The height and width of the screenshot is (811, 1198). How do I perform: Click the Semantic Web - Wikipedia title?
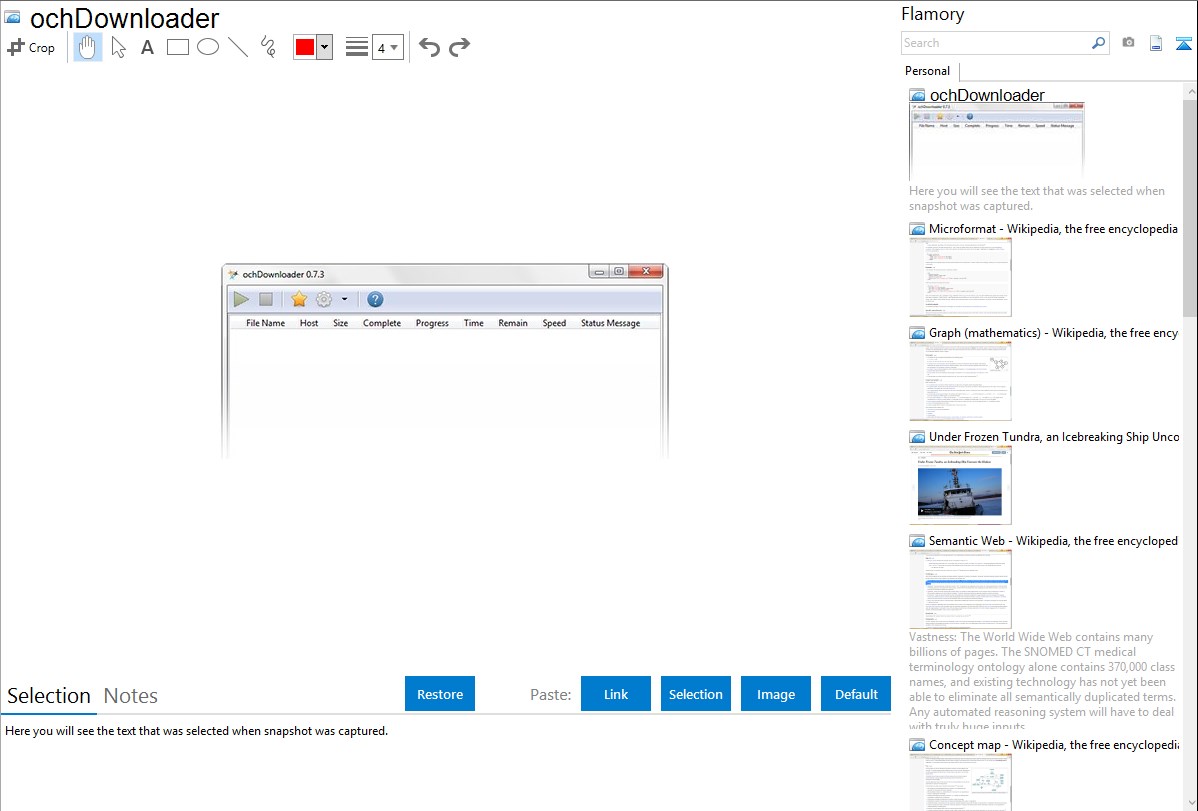tap(1053, 540)
